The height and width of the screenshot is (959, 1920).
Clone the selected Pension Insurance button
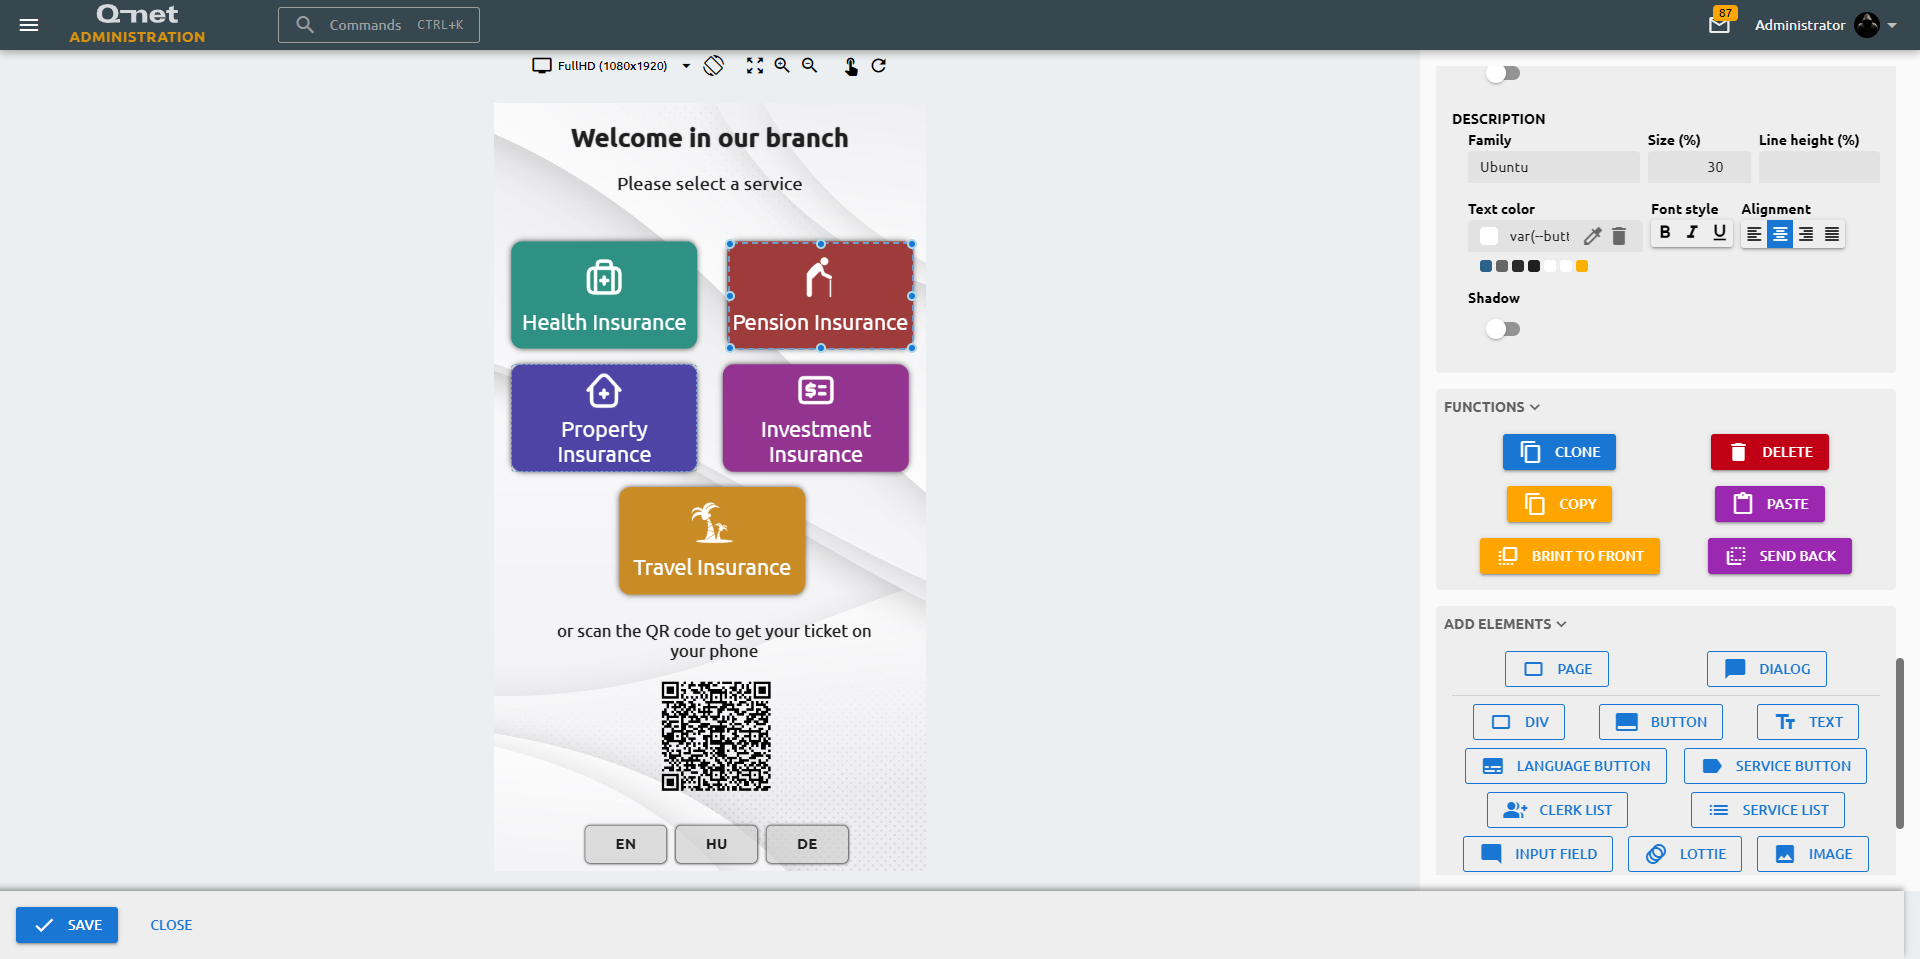click(x=1558, y=452)
